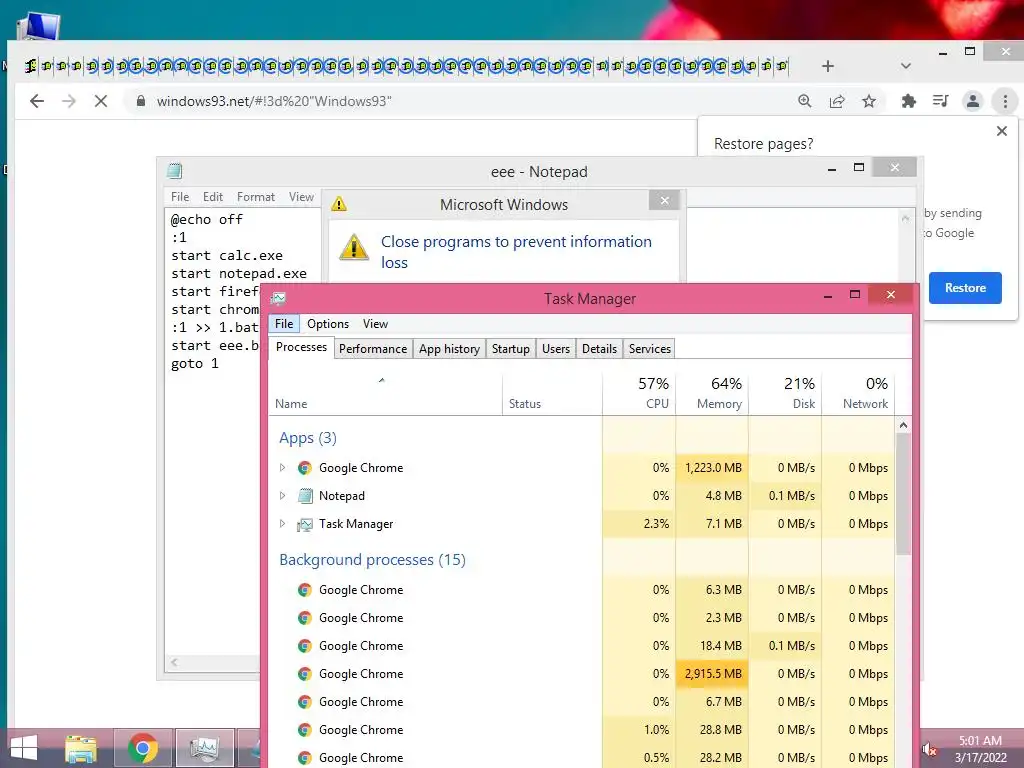
Task: Open the zoom magnifier in address bar
Action: (805, 101)
